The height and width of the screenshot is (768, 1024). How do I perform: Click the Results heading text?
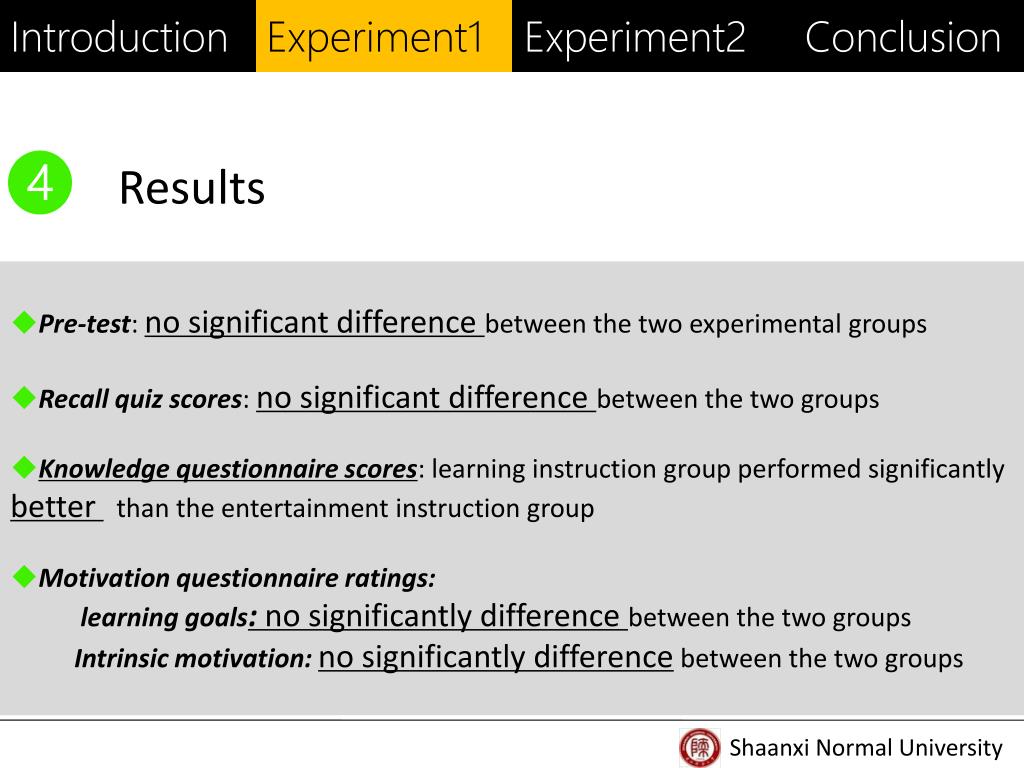(x=192, y=188)
